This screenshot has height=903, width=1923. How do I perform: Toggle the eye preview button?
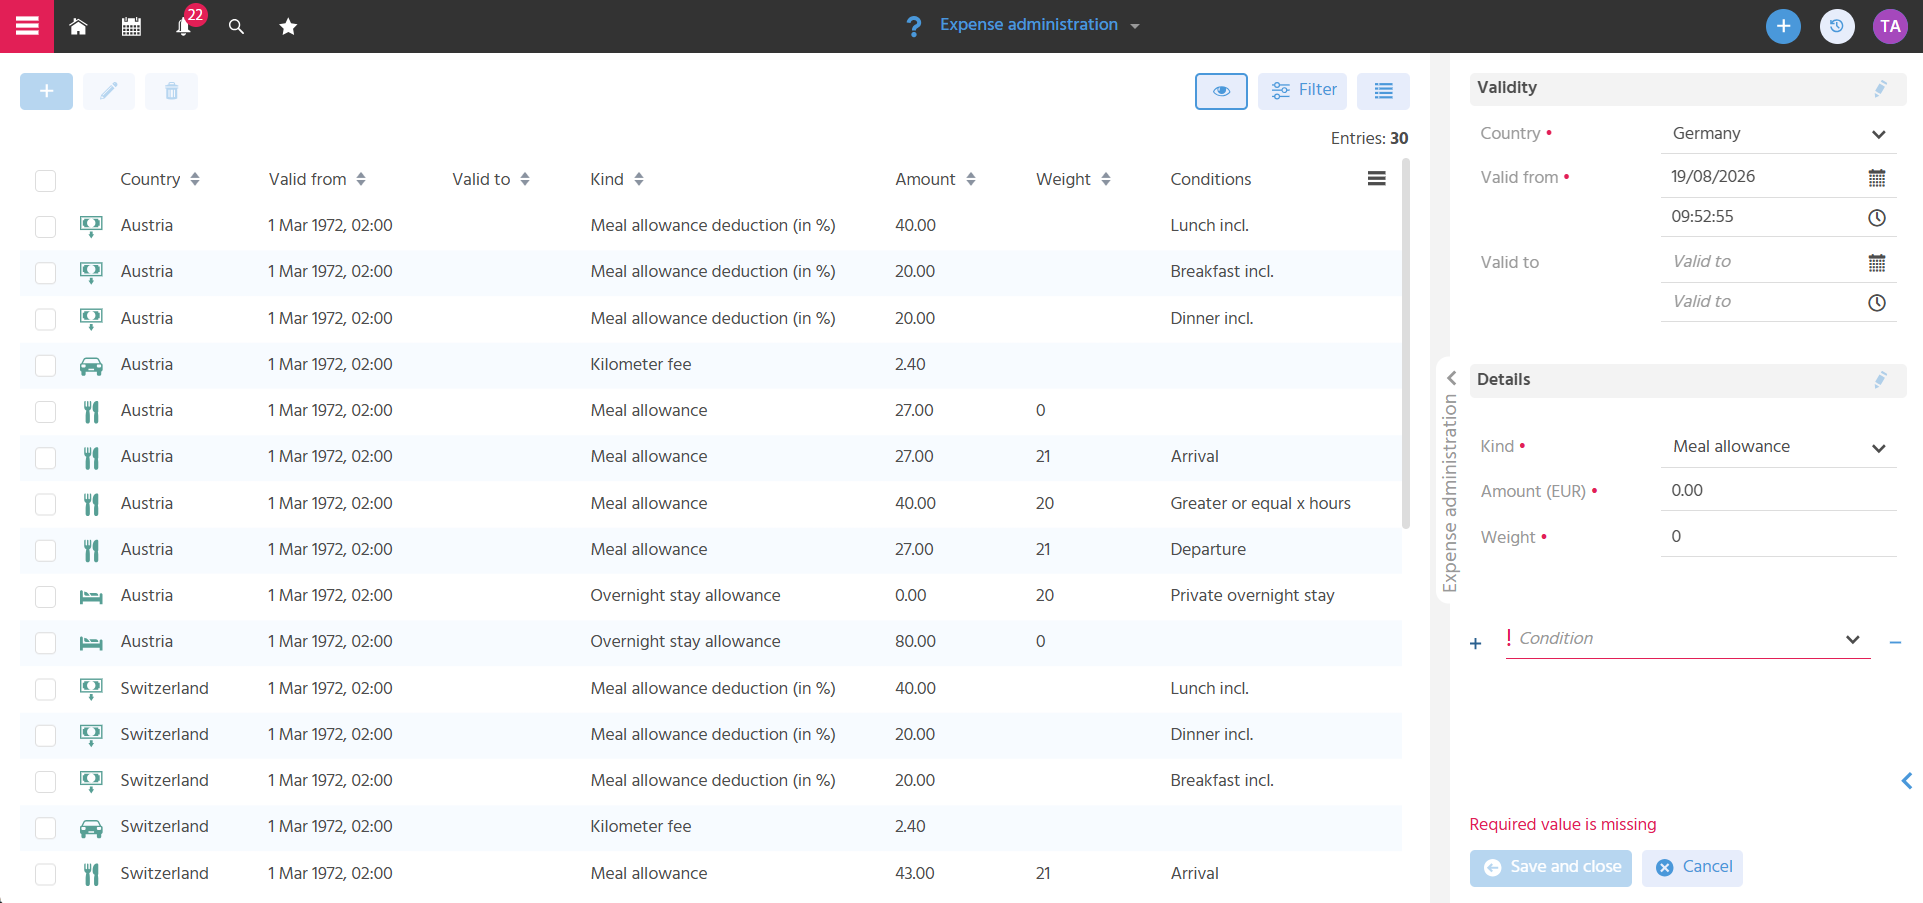click(x=1221, y=91)
